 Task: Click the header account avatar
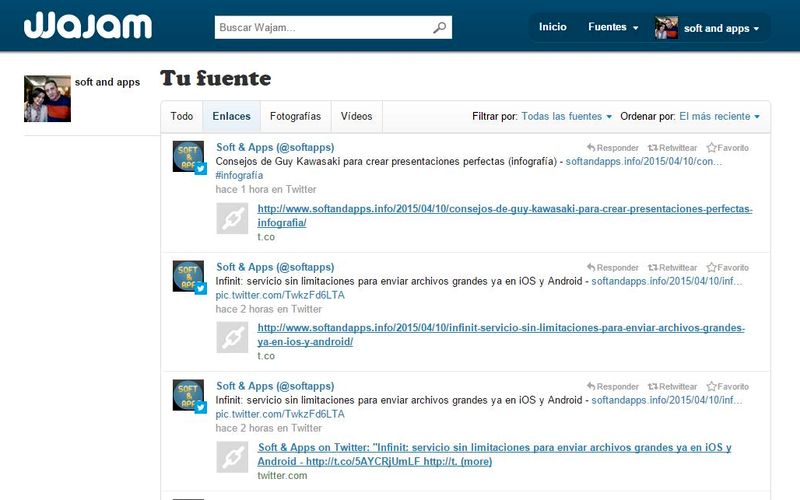click(666, 28)
